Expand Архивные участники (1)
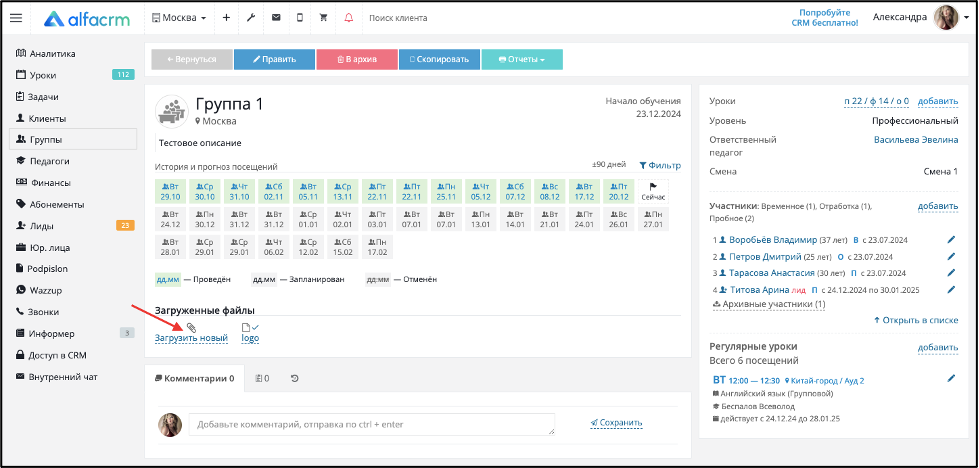This screenshot has width=979, height=468. point(769,304)
